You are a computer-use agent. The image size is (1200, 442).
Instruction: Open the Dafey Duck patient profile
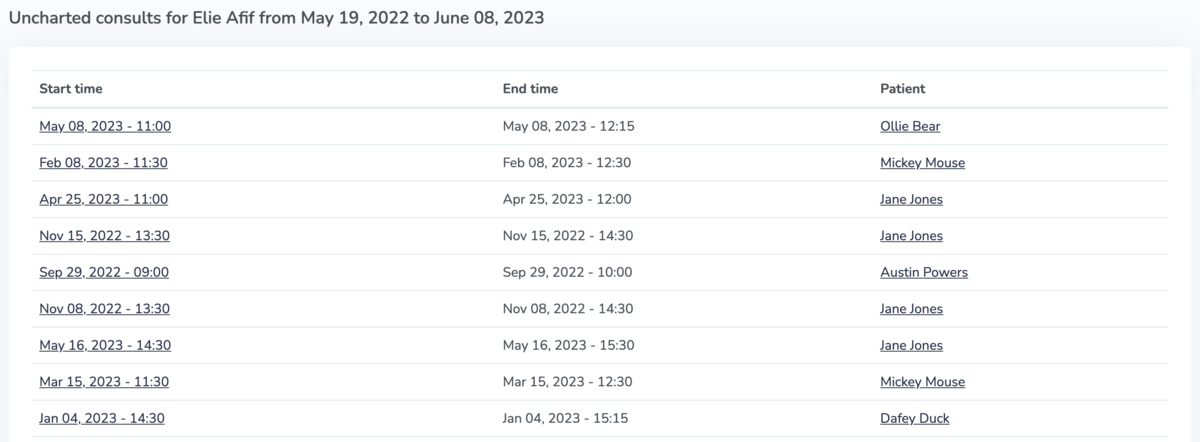tap(915, 419)
